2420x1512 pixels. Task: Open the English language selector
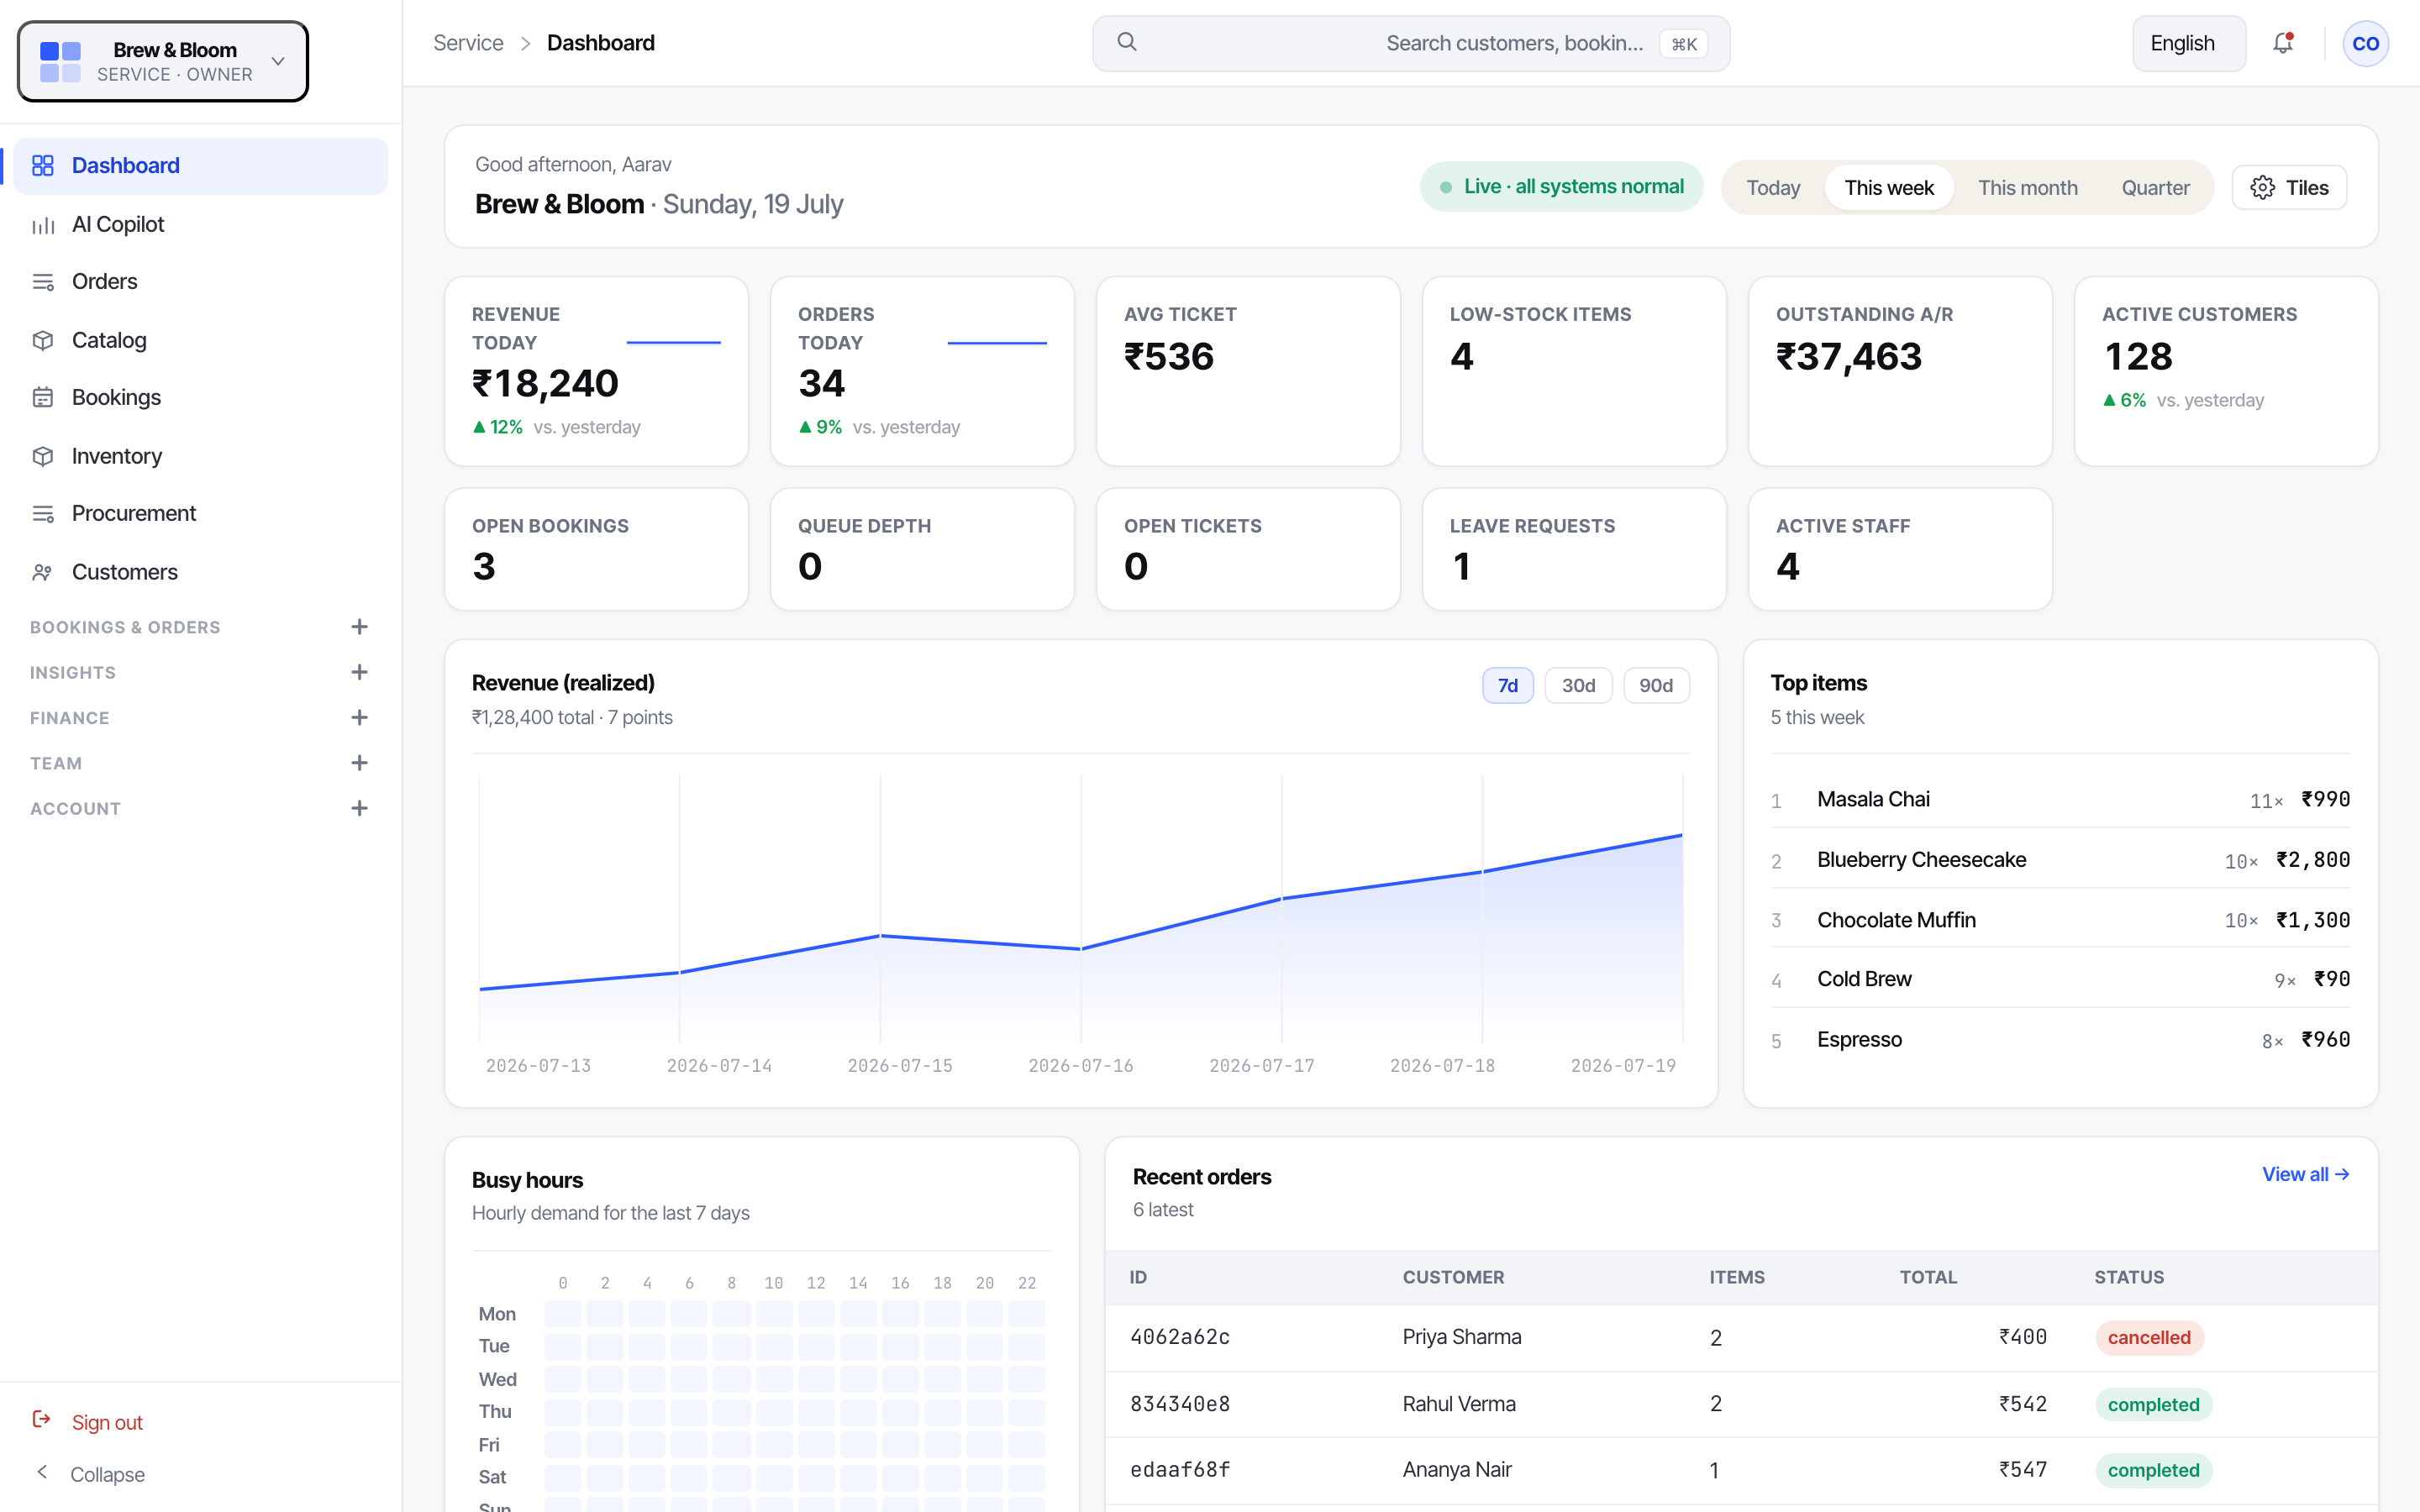[2189, 44]
